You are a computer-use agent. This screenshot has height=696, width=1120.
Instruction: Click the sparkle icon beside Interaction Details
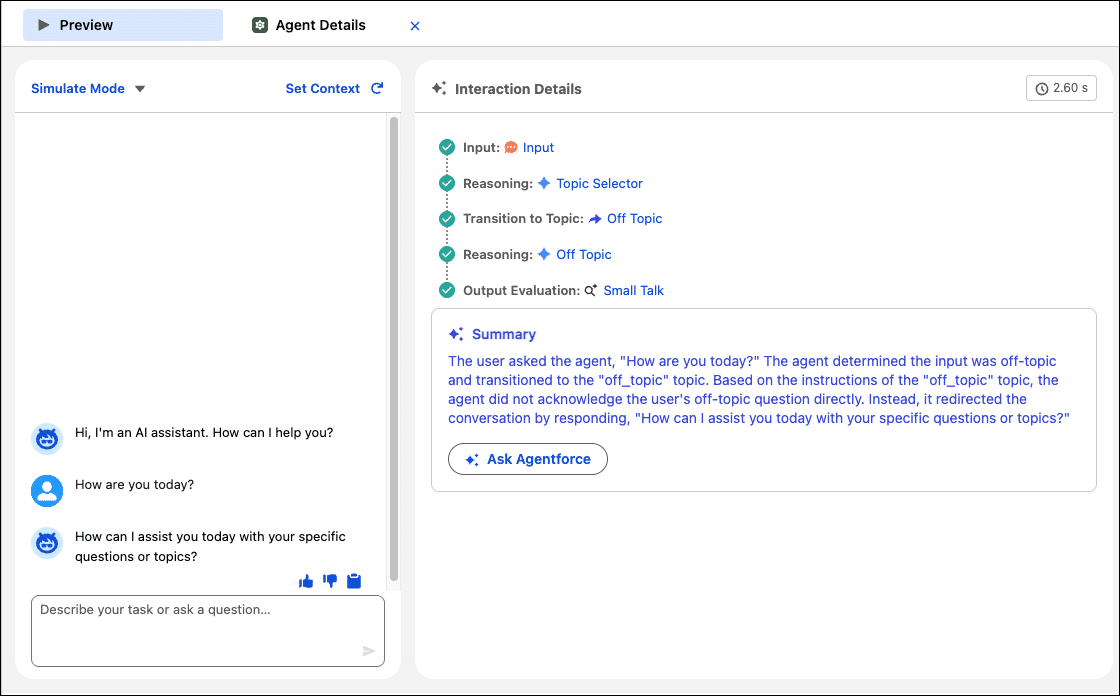click(438, 88)
